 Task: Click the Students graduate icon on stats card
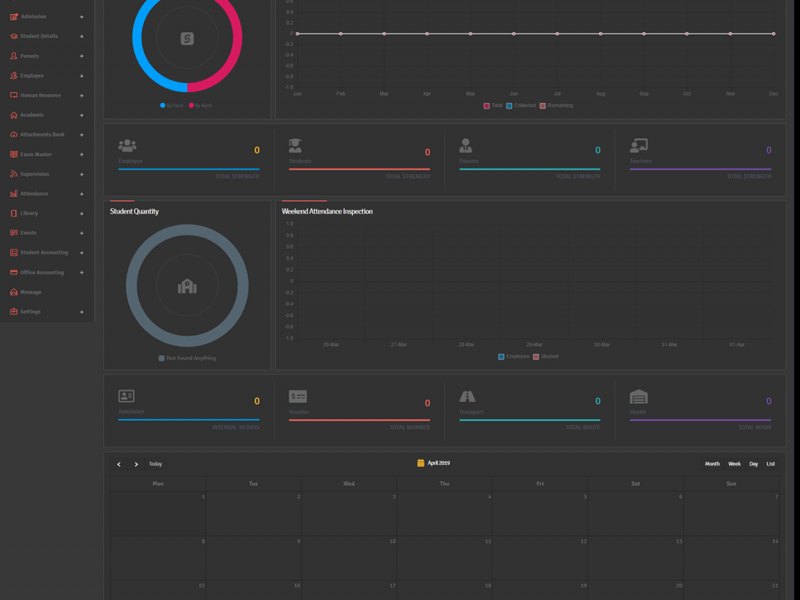[295, 145]
